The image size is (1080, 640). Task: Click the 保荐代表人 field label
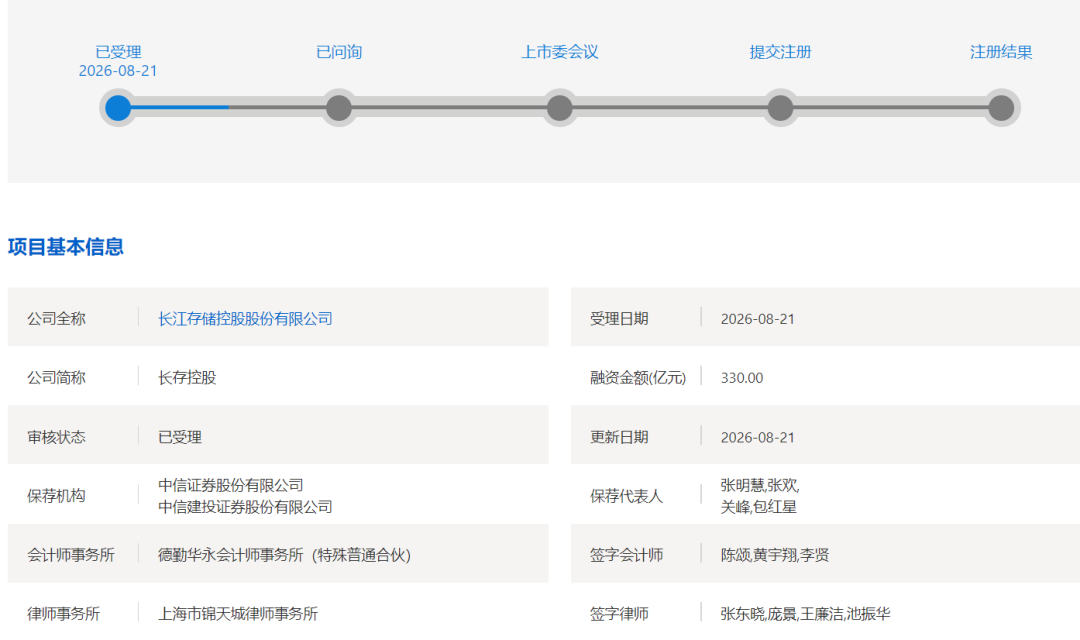click(626, 496)
